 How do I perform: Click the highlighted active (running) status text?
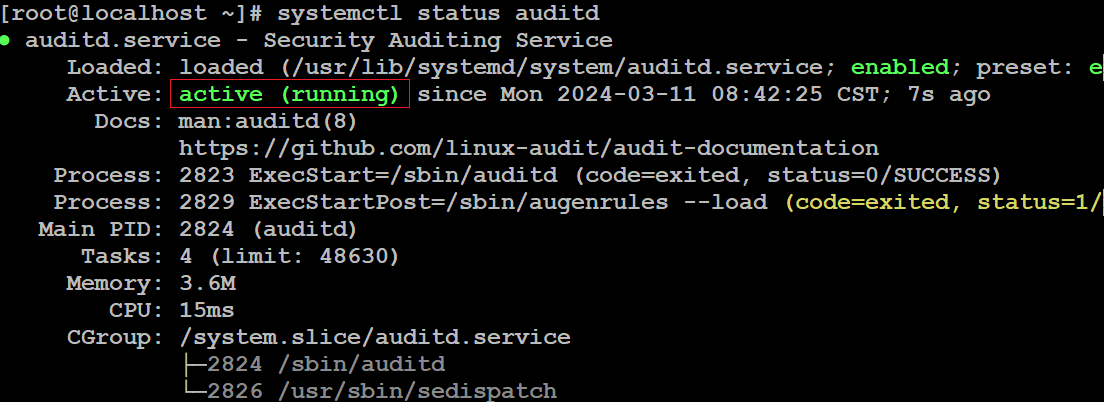(x=289, y=94)
